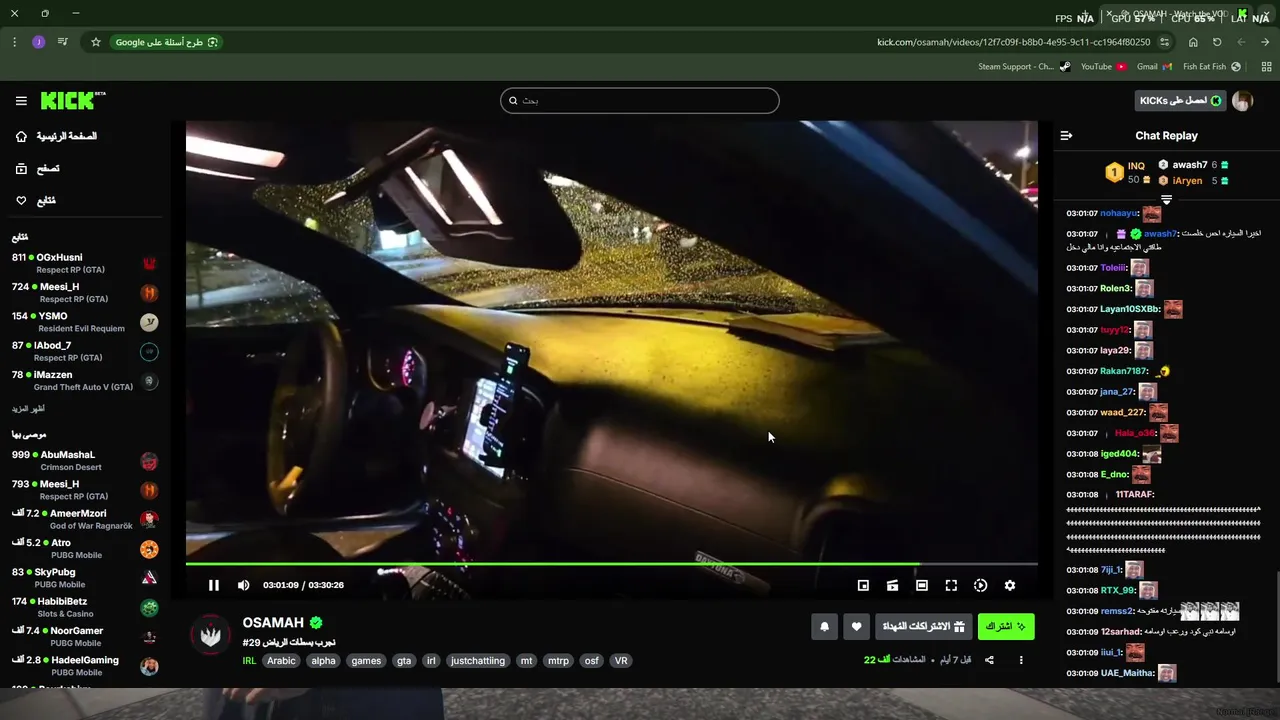Select the Arabic tag
Image resolution: width=1280 pixels, height=720 pixels.
point(281,661)
